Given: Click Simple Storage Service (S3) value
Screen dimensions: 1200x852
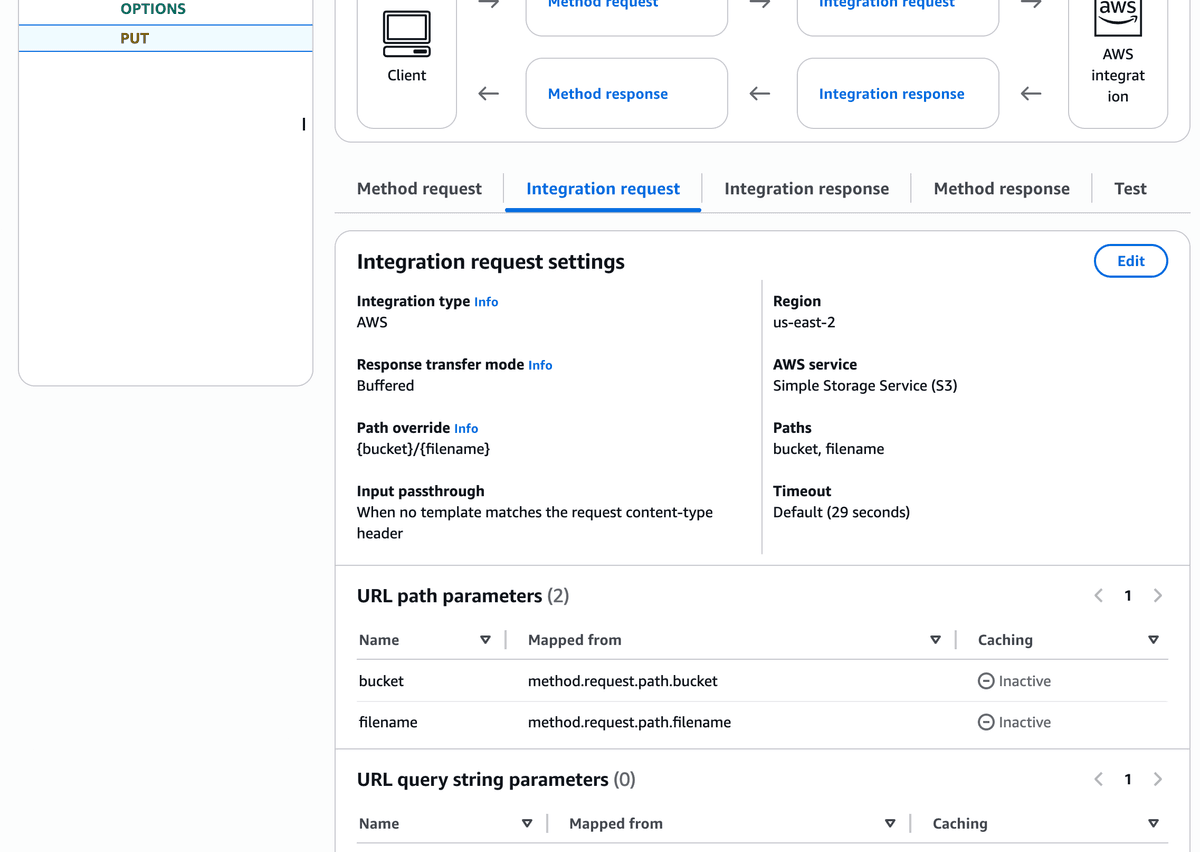Looking at the screenshot, I should pyautogui.click(x=865, y=385).
